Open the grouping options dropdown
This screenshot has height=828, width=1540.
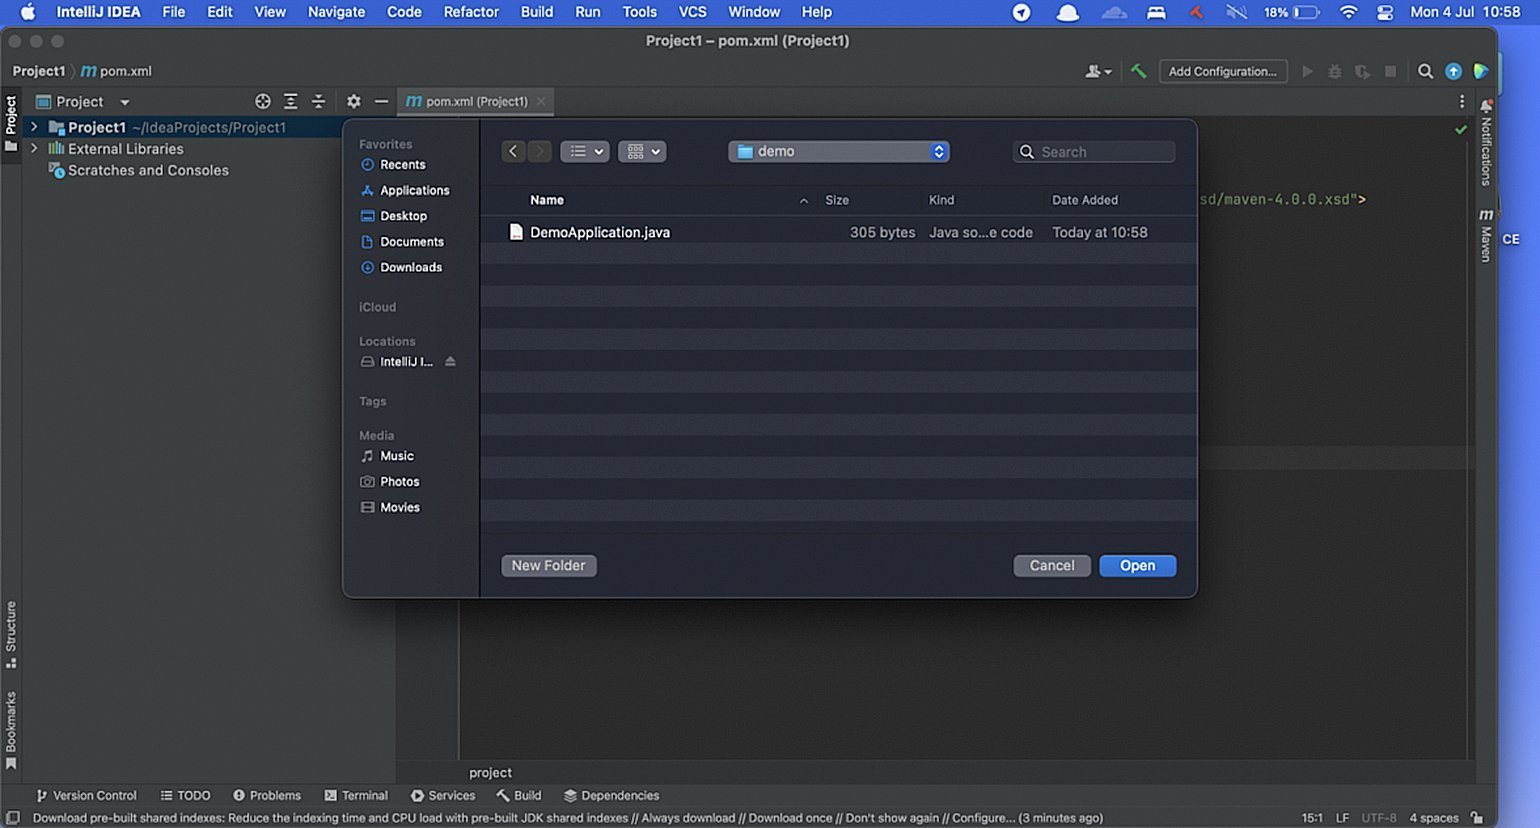(642, 151)
